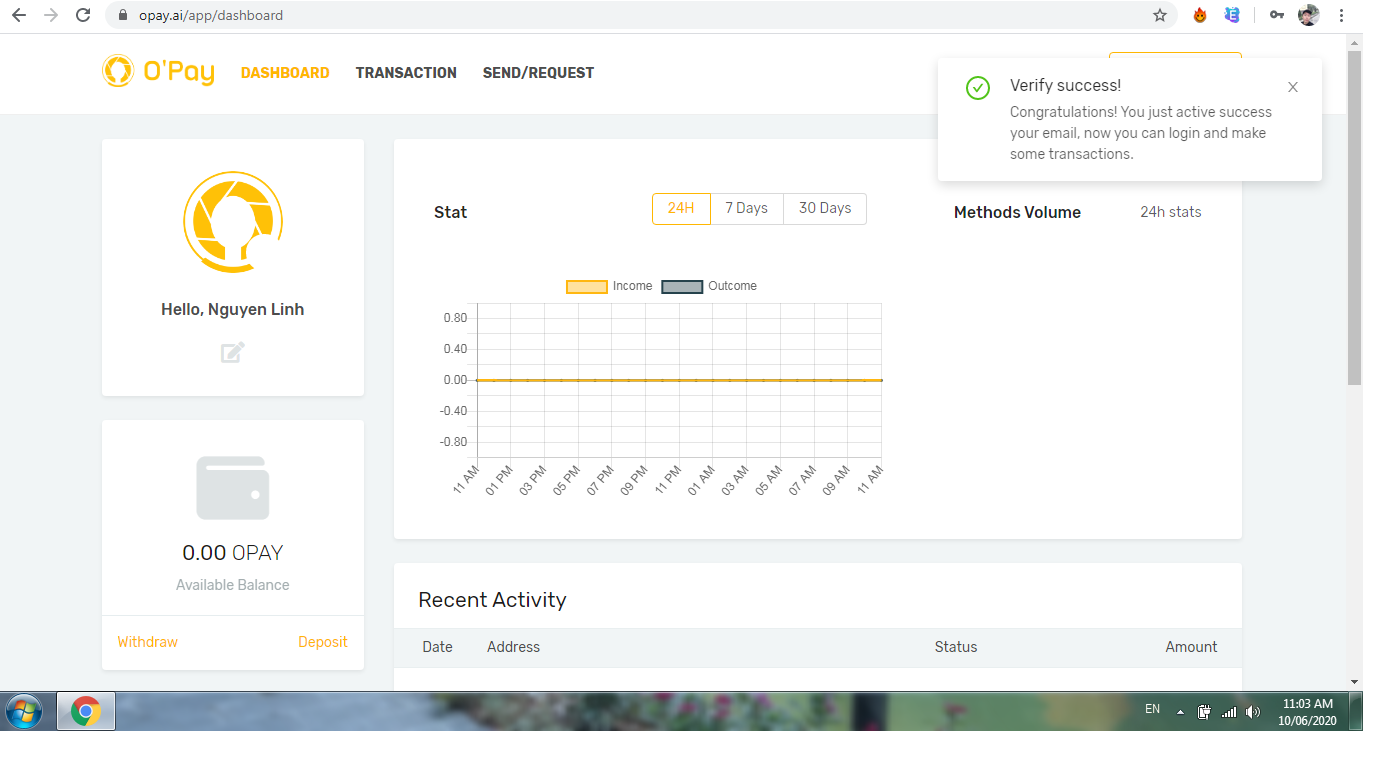This screenshot has height=768, width=1376.
Task: Click the wallet icon above the balance
Action: click(233, 488)
